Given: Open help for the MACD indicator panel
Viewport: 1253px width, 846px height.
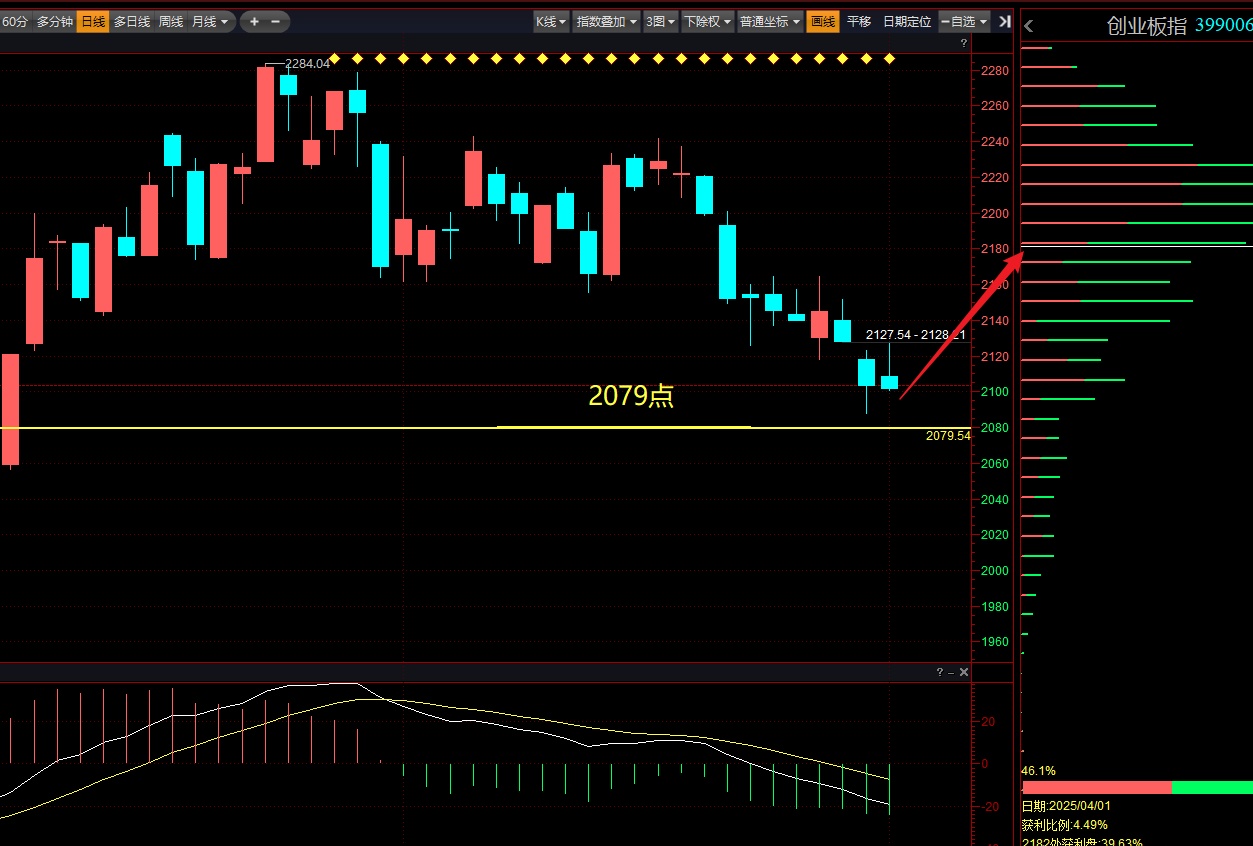Looking at the screenshot, I should (939, 672).
